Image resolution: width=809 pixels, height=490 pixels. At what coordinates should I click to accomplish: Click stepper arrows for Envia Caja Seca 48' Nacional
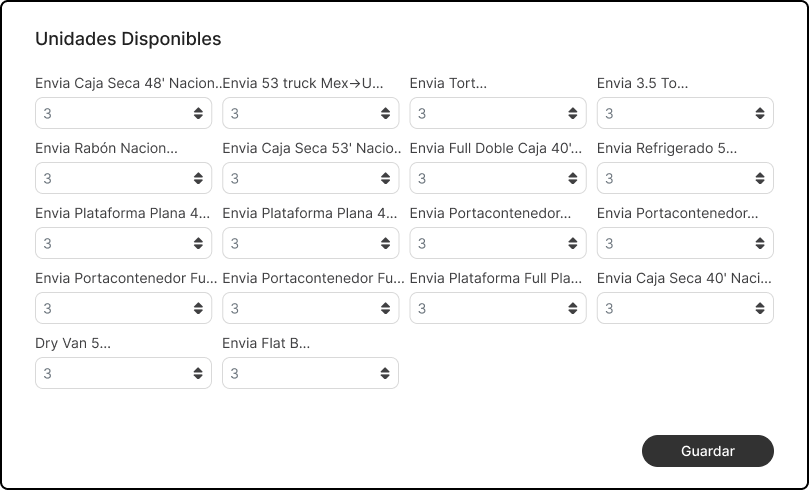(x=198, y=114)
